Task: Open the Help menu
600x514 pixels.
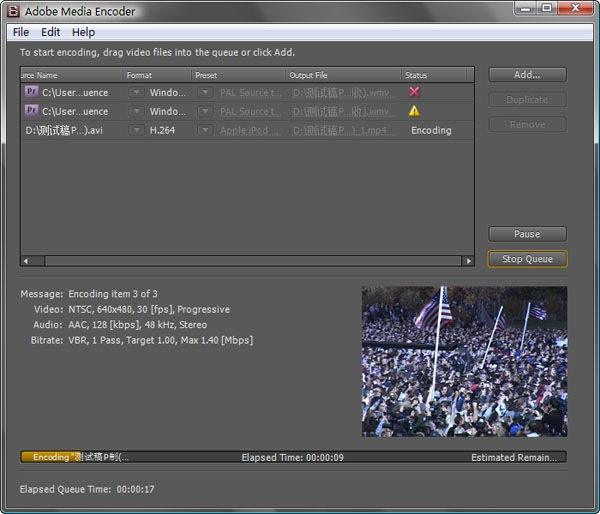Action: (x=83, y=32)
